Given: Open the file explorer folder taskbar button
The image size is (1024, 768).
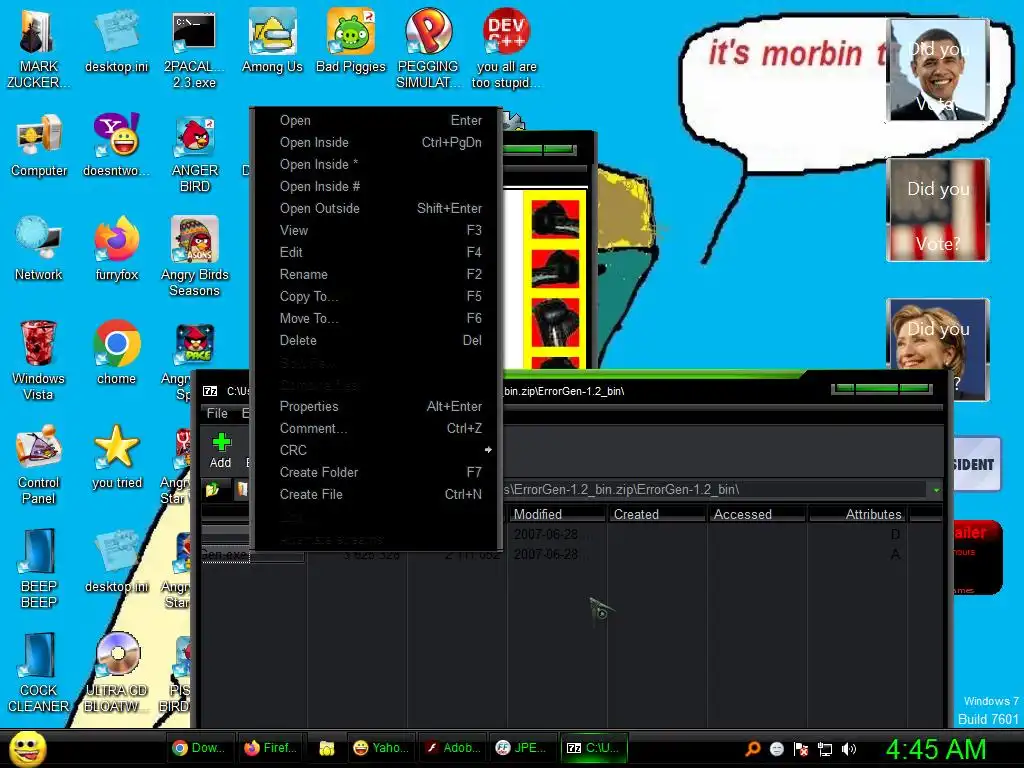Looking at the screenshot, I should pos(327,748).
